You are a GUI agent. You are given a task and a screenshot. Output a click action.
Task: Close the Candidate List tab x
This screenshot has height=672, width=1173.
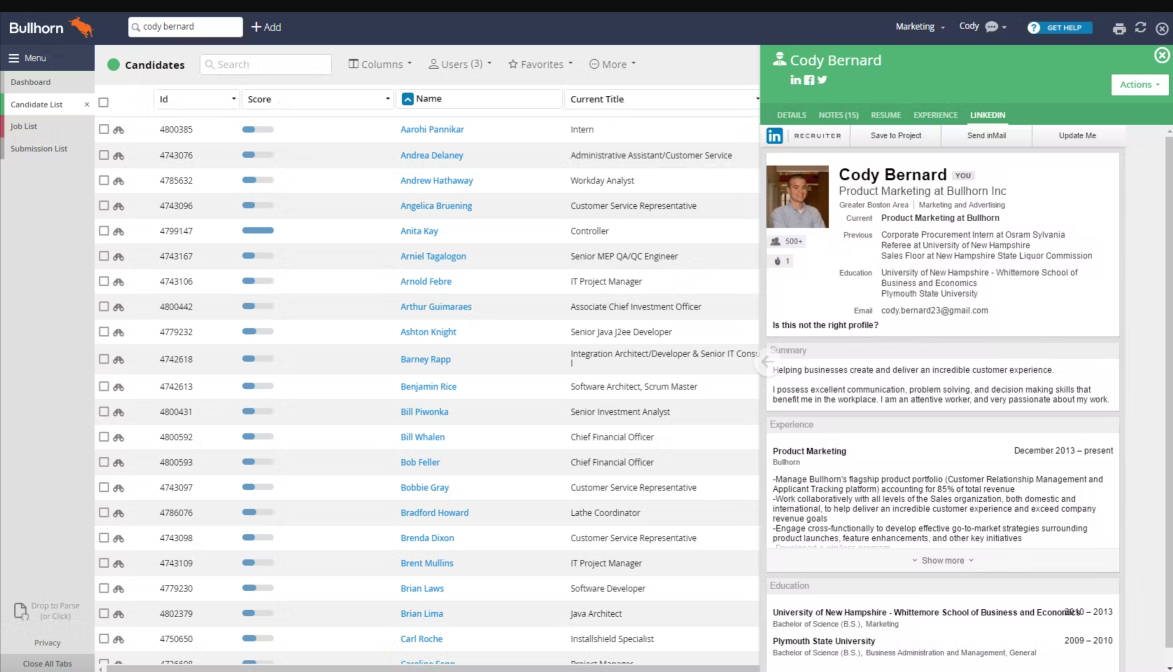[x=87, y=105]
